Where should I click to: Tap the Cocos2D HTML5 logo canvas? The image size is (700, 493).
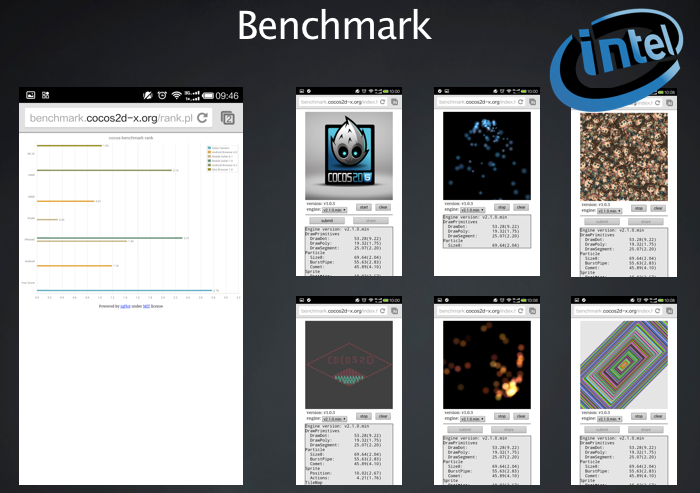(x=349, y=156)
